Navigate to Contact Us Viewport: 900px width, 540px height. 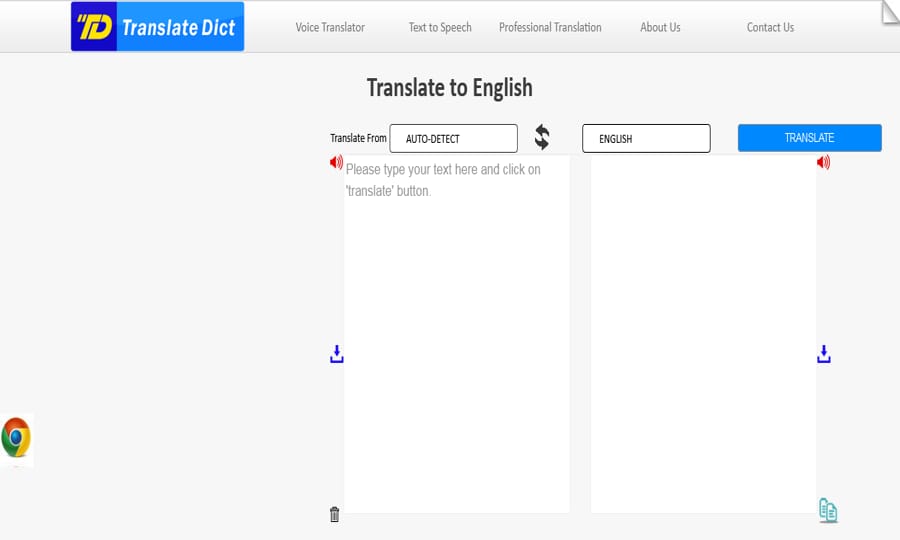click(770, 27)
